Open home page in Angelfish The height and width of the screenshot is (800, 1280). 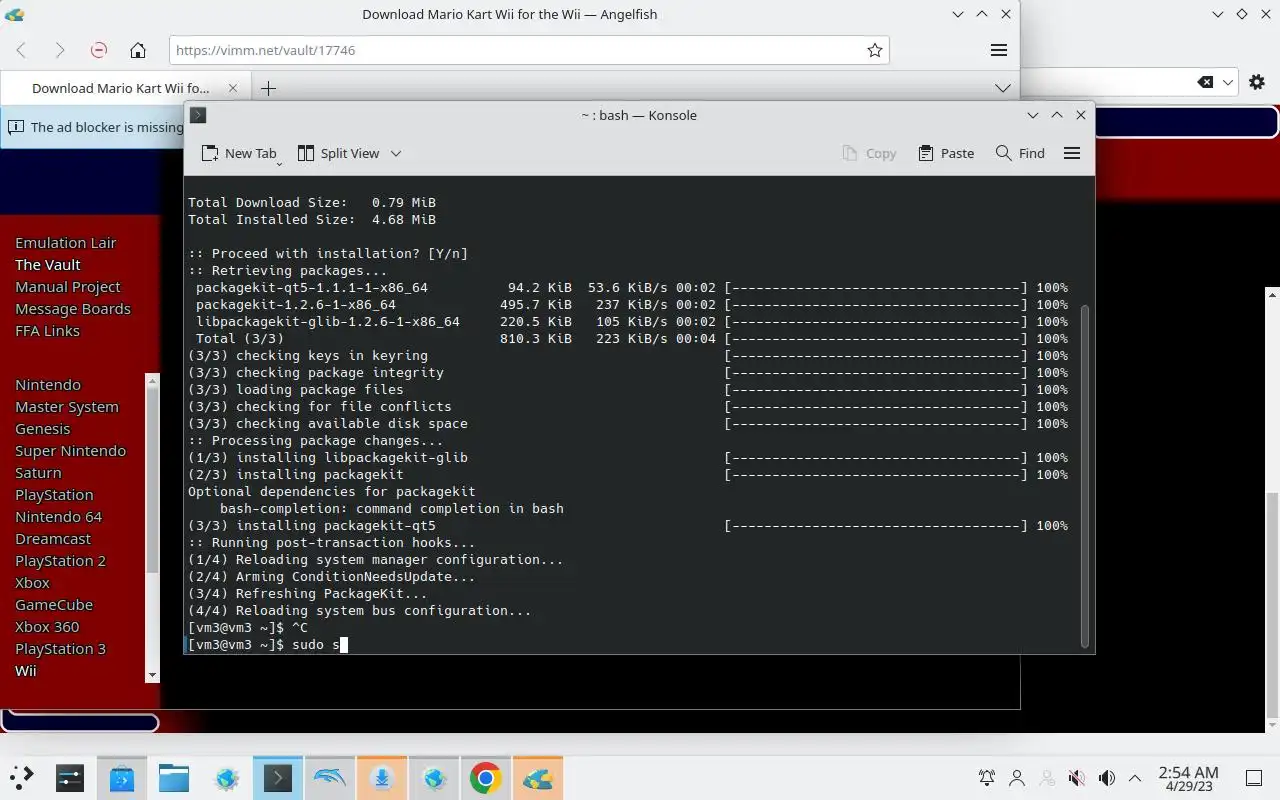tap(138, 50)
